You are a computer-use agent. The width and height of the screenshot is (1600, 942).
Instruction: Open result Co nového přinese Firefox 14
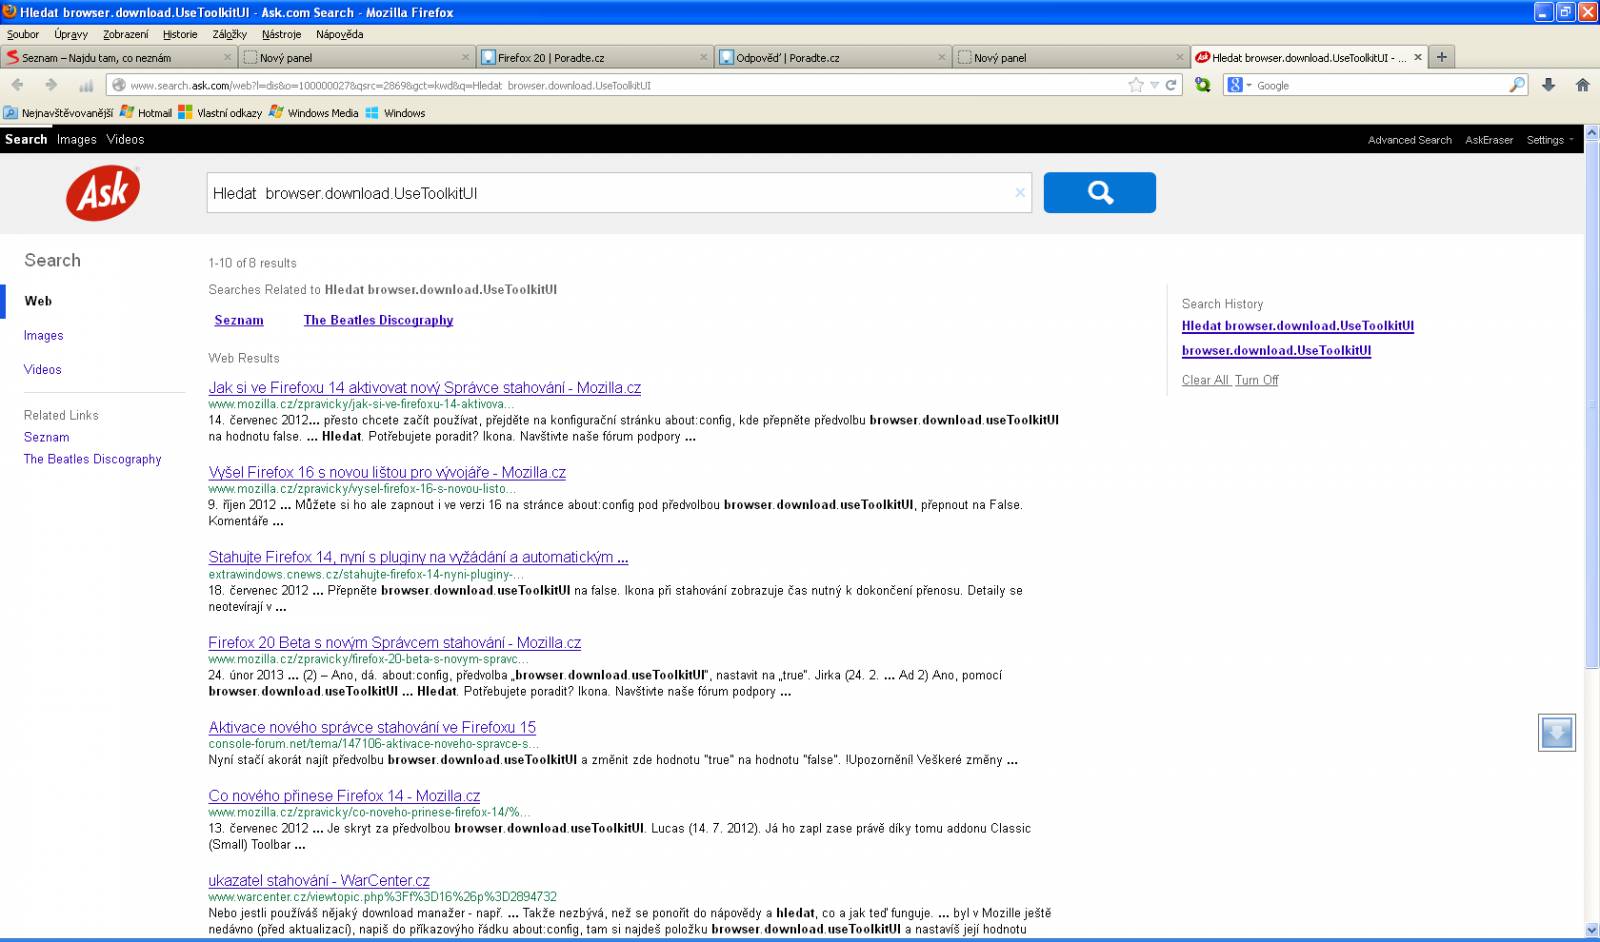(344, 796)
